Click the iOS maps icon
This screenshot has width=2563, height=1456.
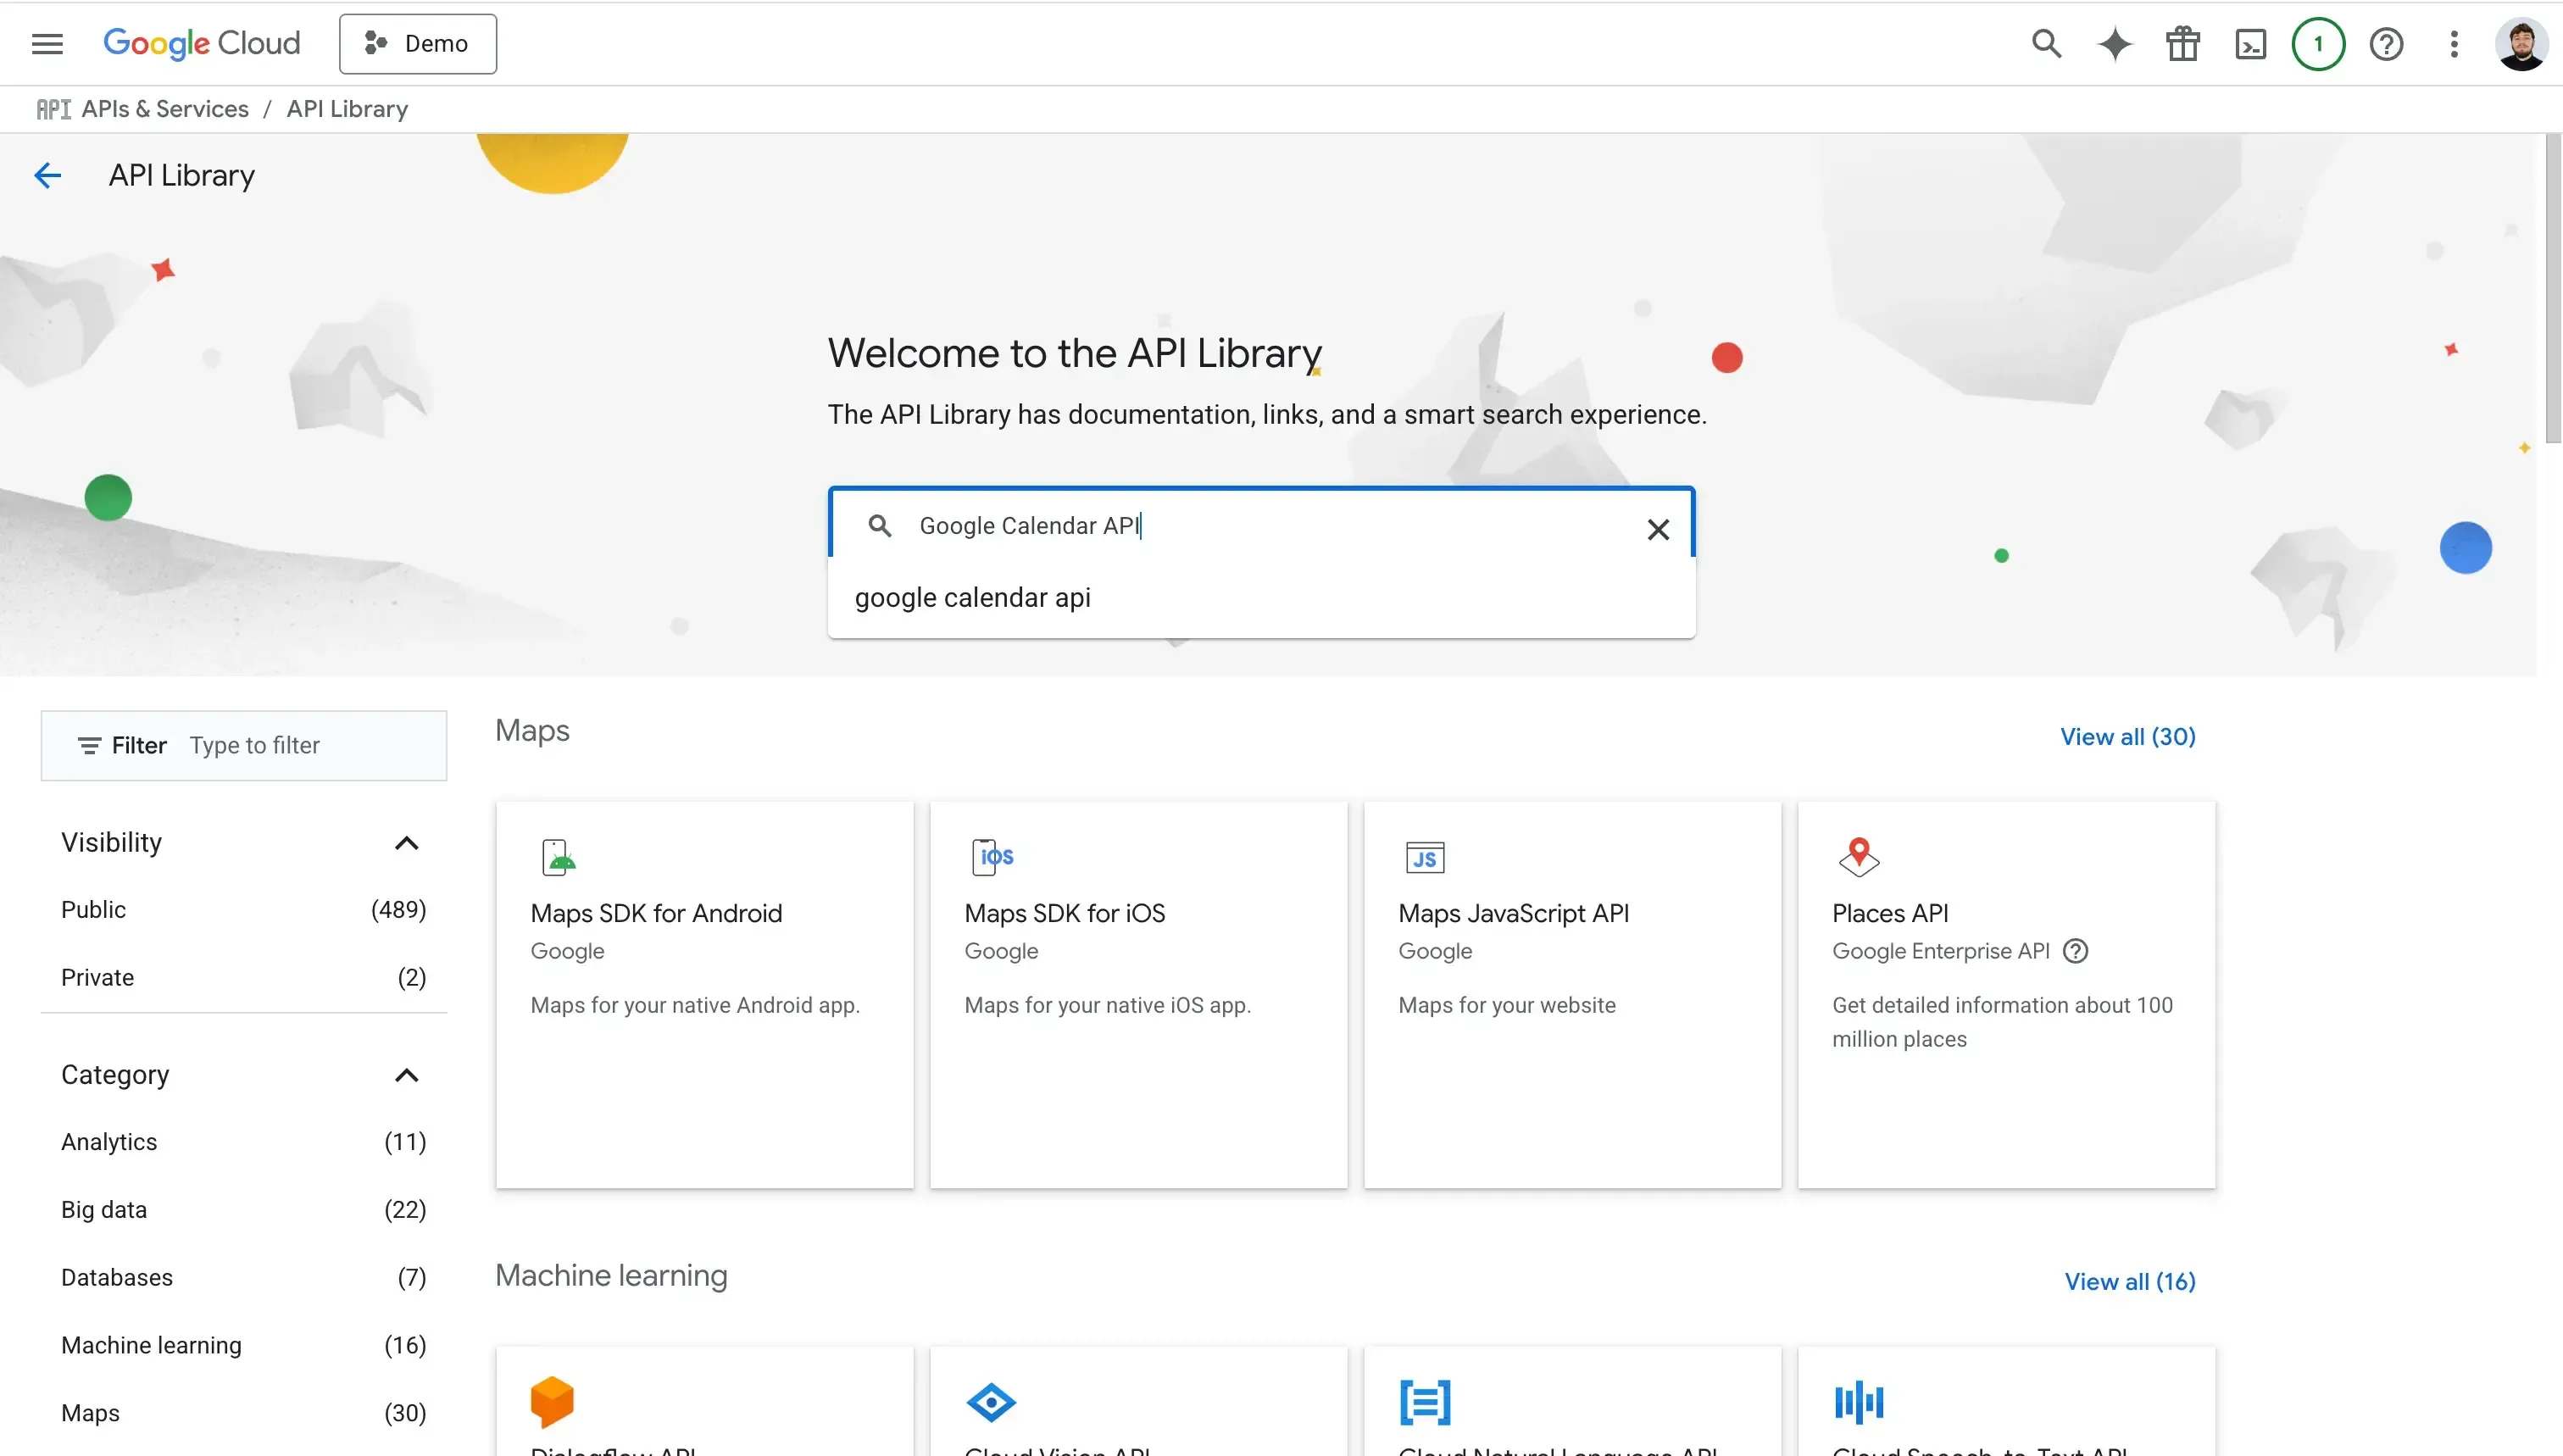tap(992, 857)
